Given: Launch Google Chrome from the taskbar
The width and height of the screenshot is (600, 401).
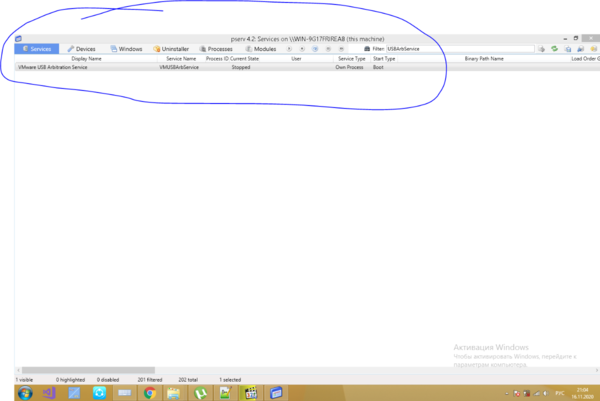Looking at the screenshot, I should (x=150, y=393).
